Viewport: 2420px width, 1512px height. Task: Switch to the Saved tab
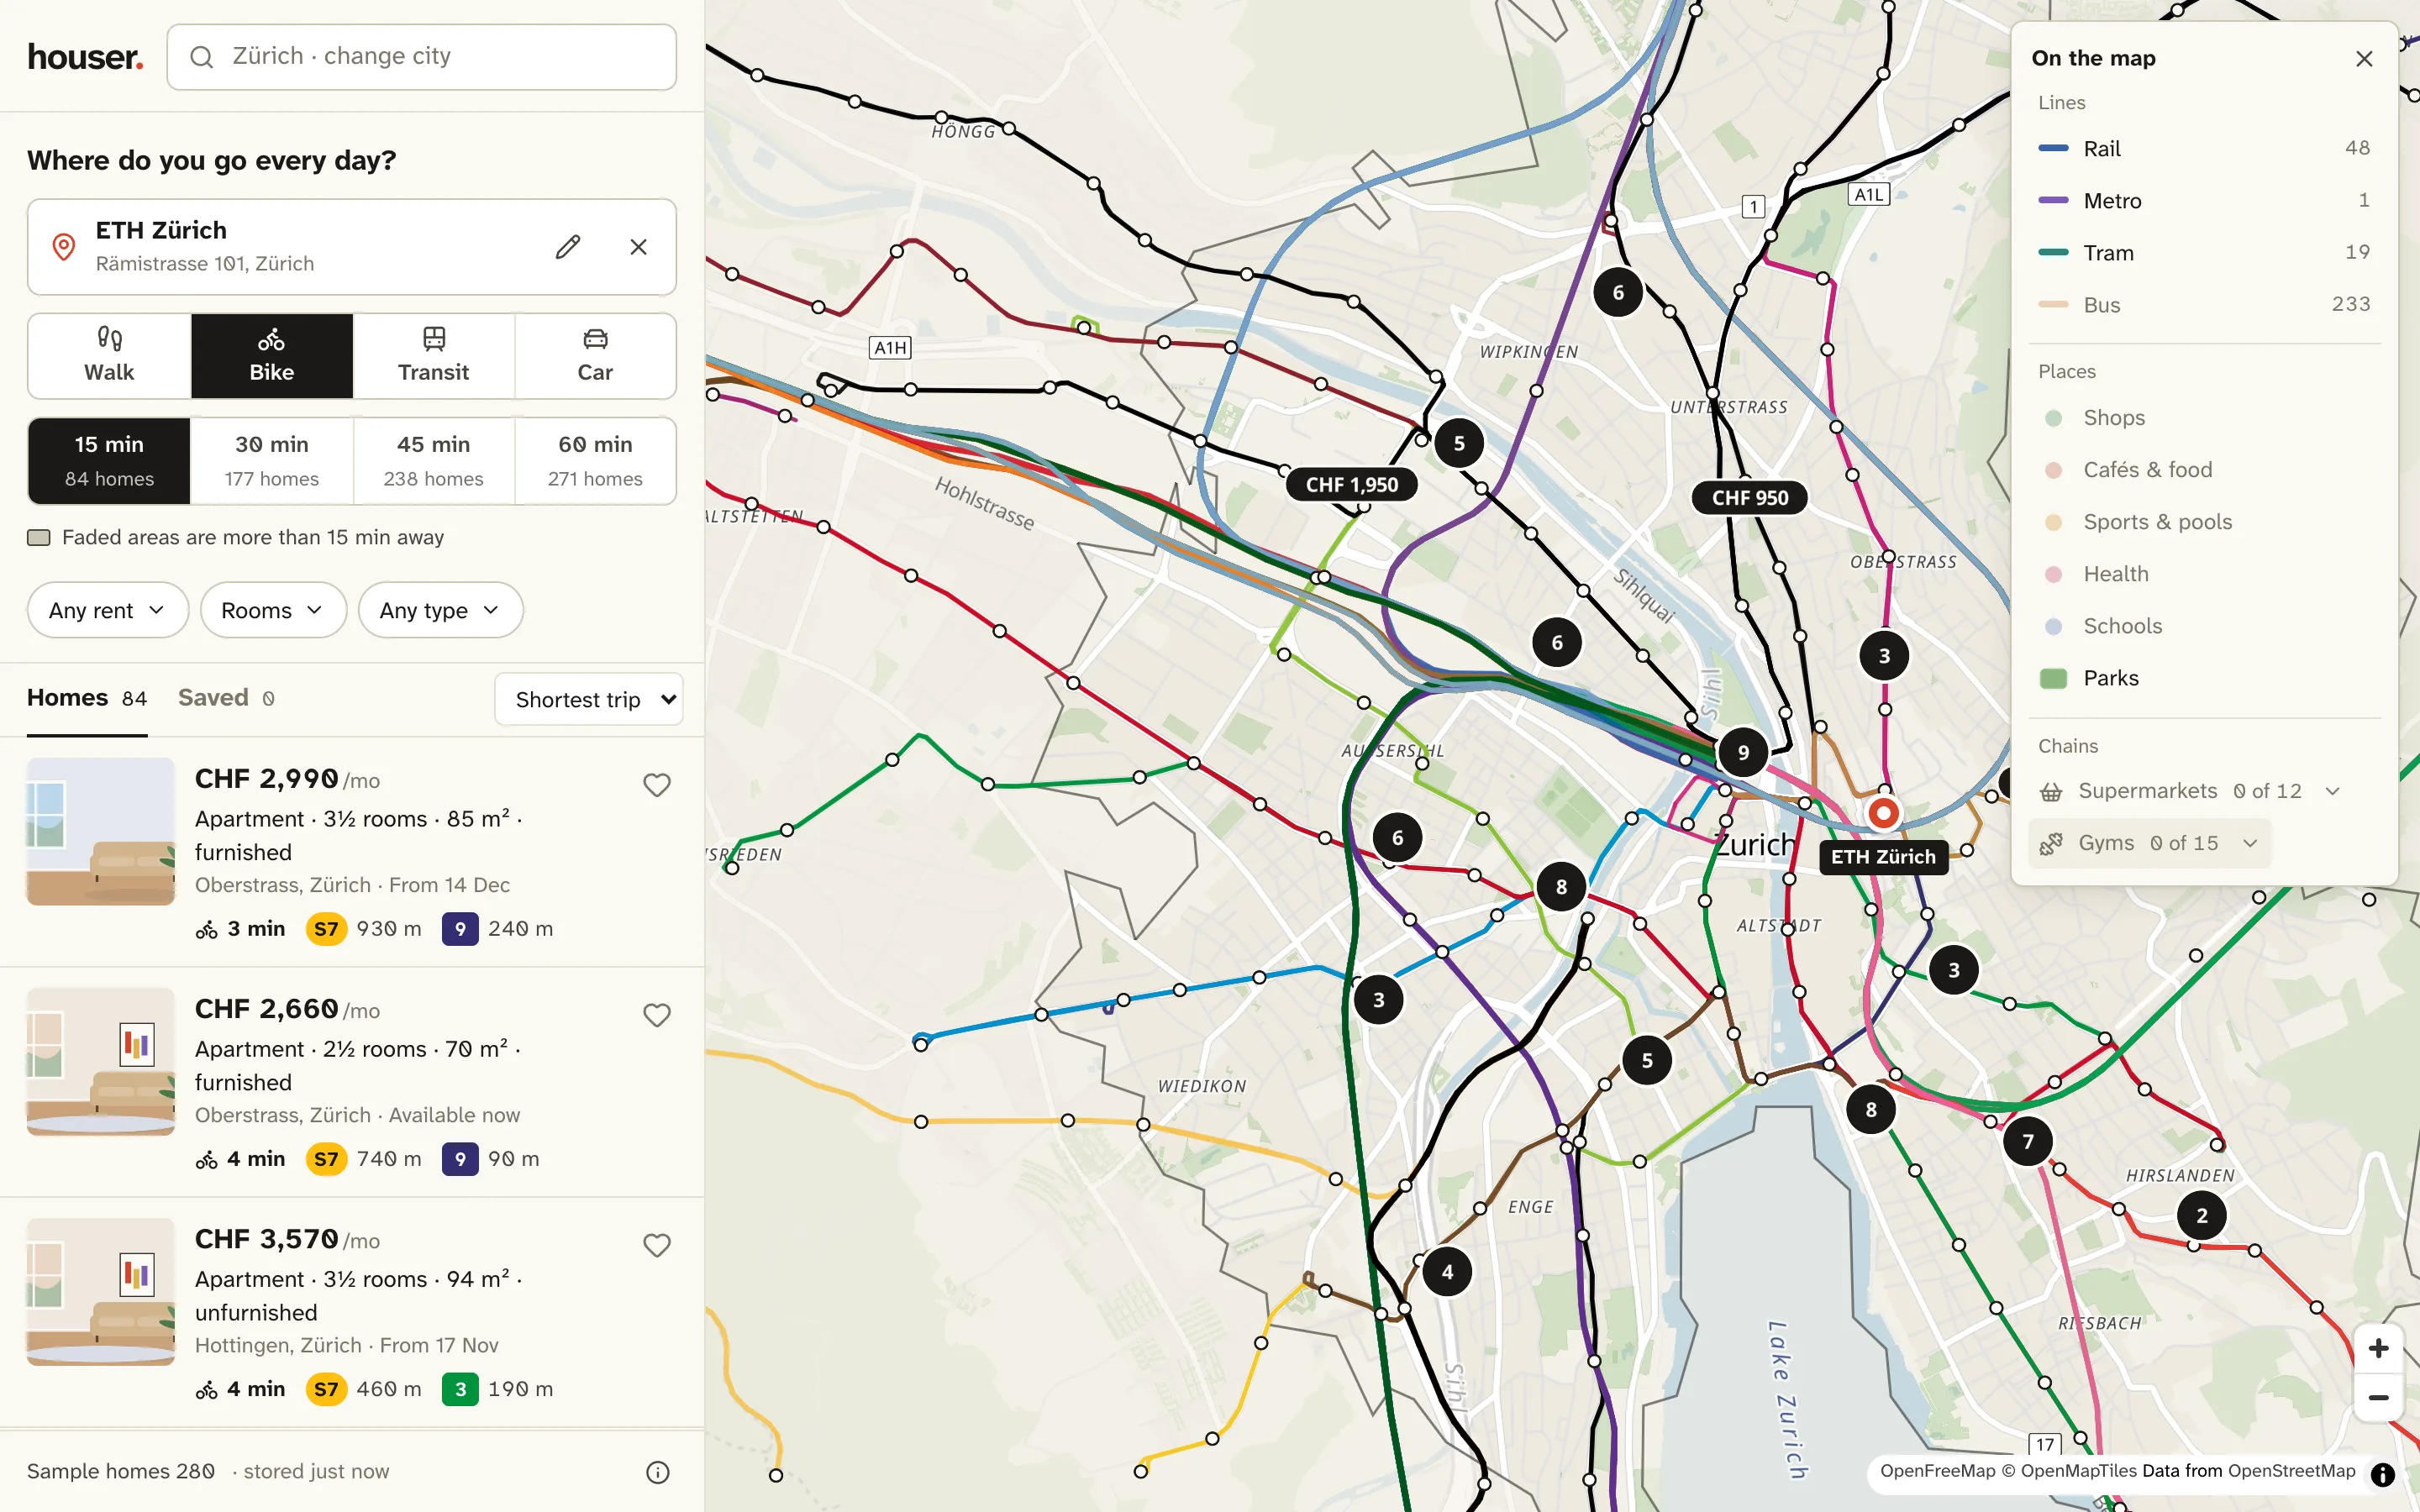coord(227,698)
